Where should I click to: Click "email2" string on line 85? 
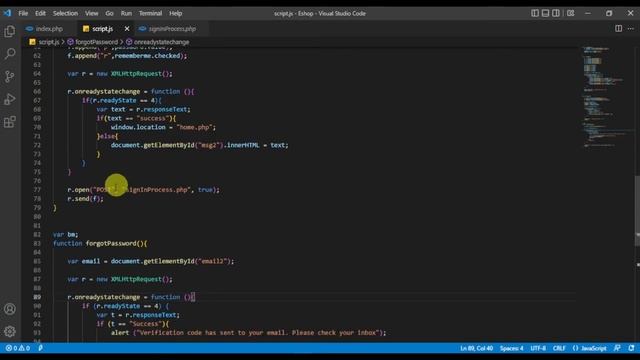212,261
